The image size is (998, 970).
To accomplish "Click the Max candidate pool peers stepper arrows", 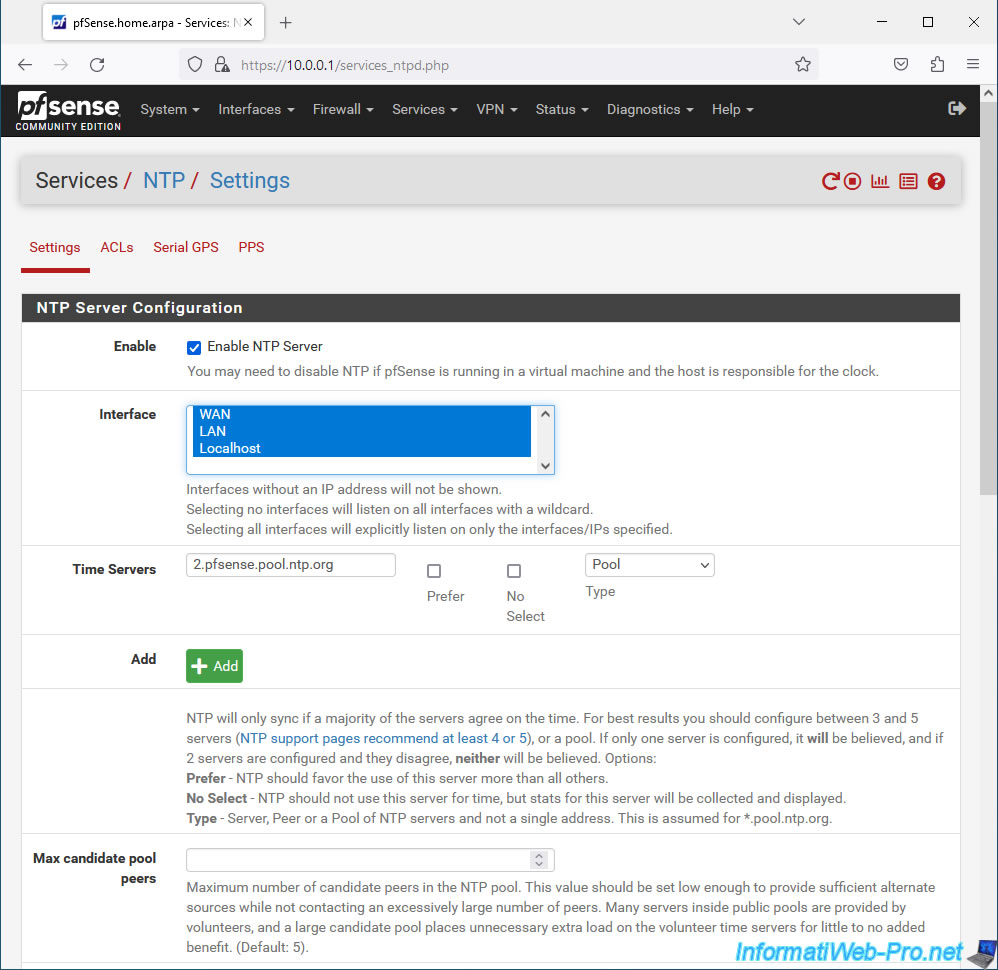I will (x=539, y=861).
